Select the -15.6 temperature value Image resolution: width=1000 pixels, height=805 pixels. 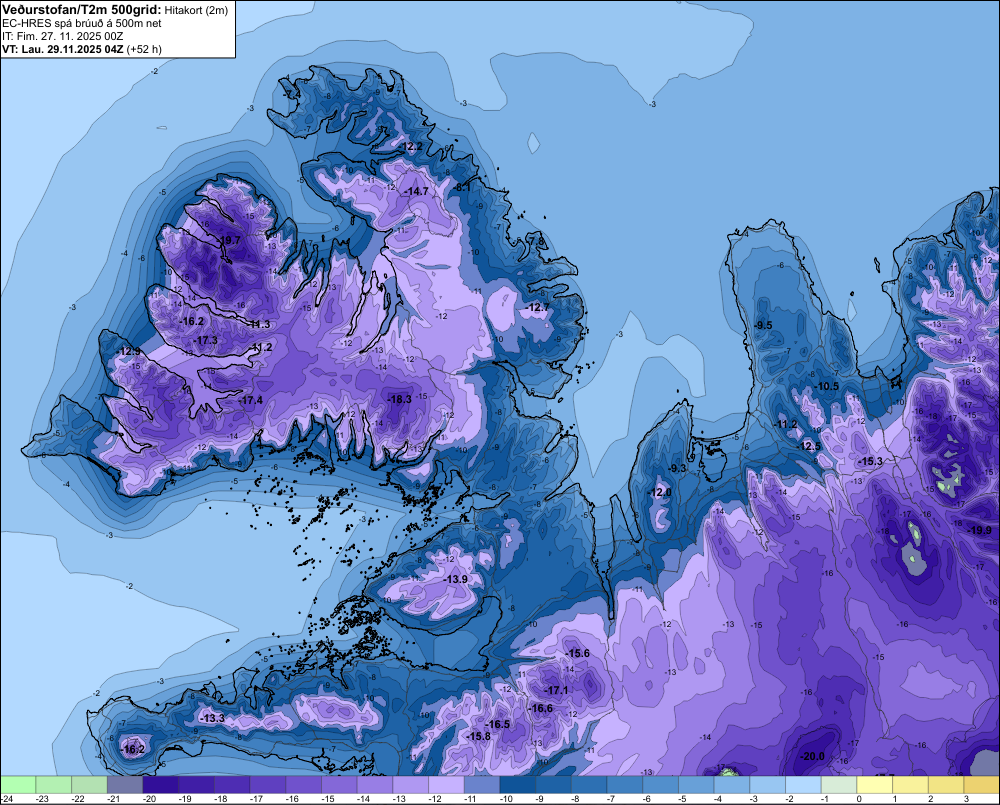click(x=578, y=654)
